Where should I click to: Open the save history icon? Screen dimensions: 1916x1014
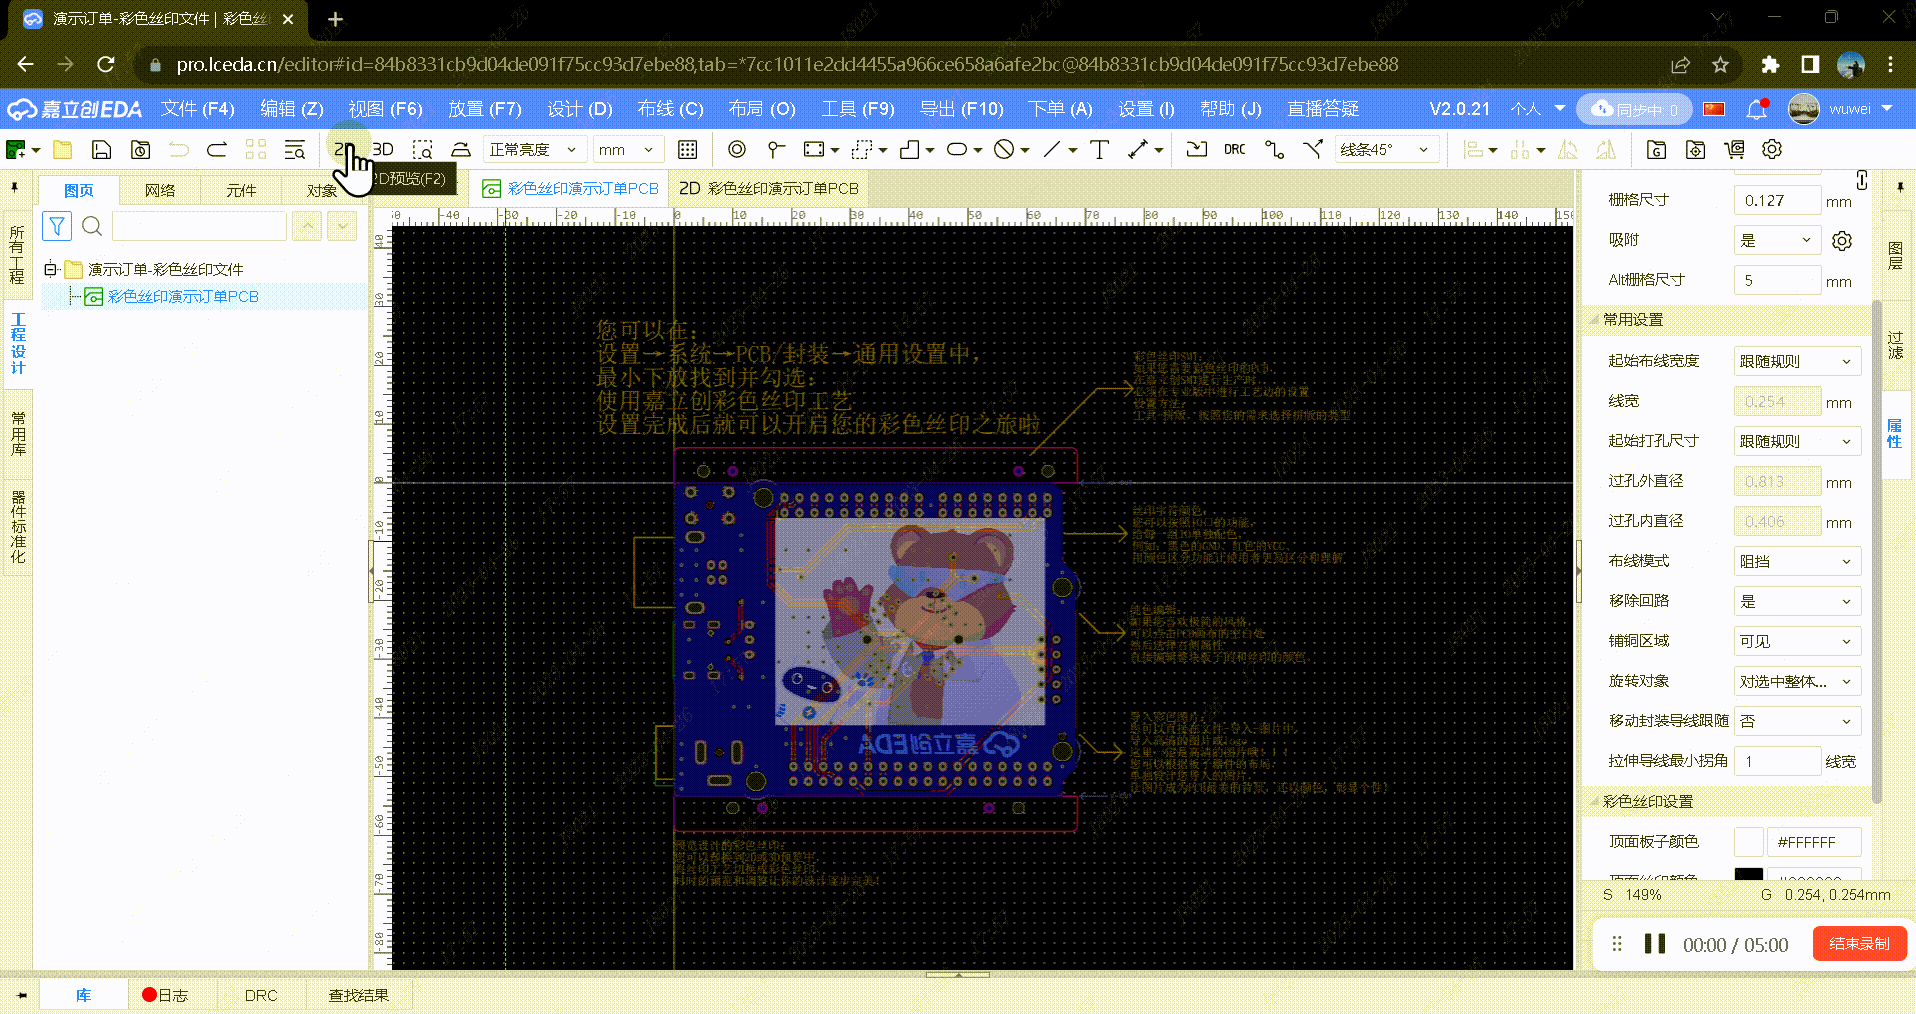pyautogui.click(x=141, y=150)
